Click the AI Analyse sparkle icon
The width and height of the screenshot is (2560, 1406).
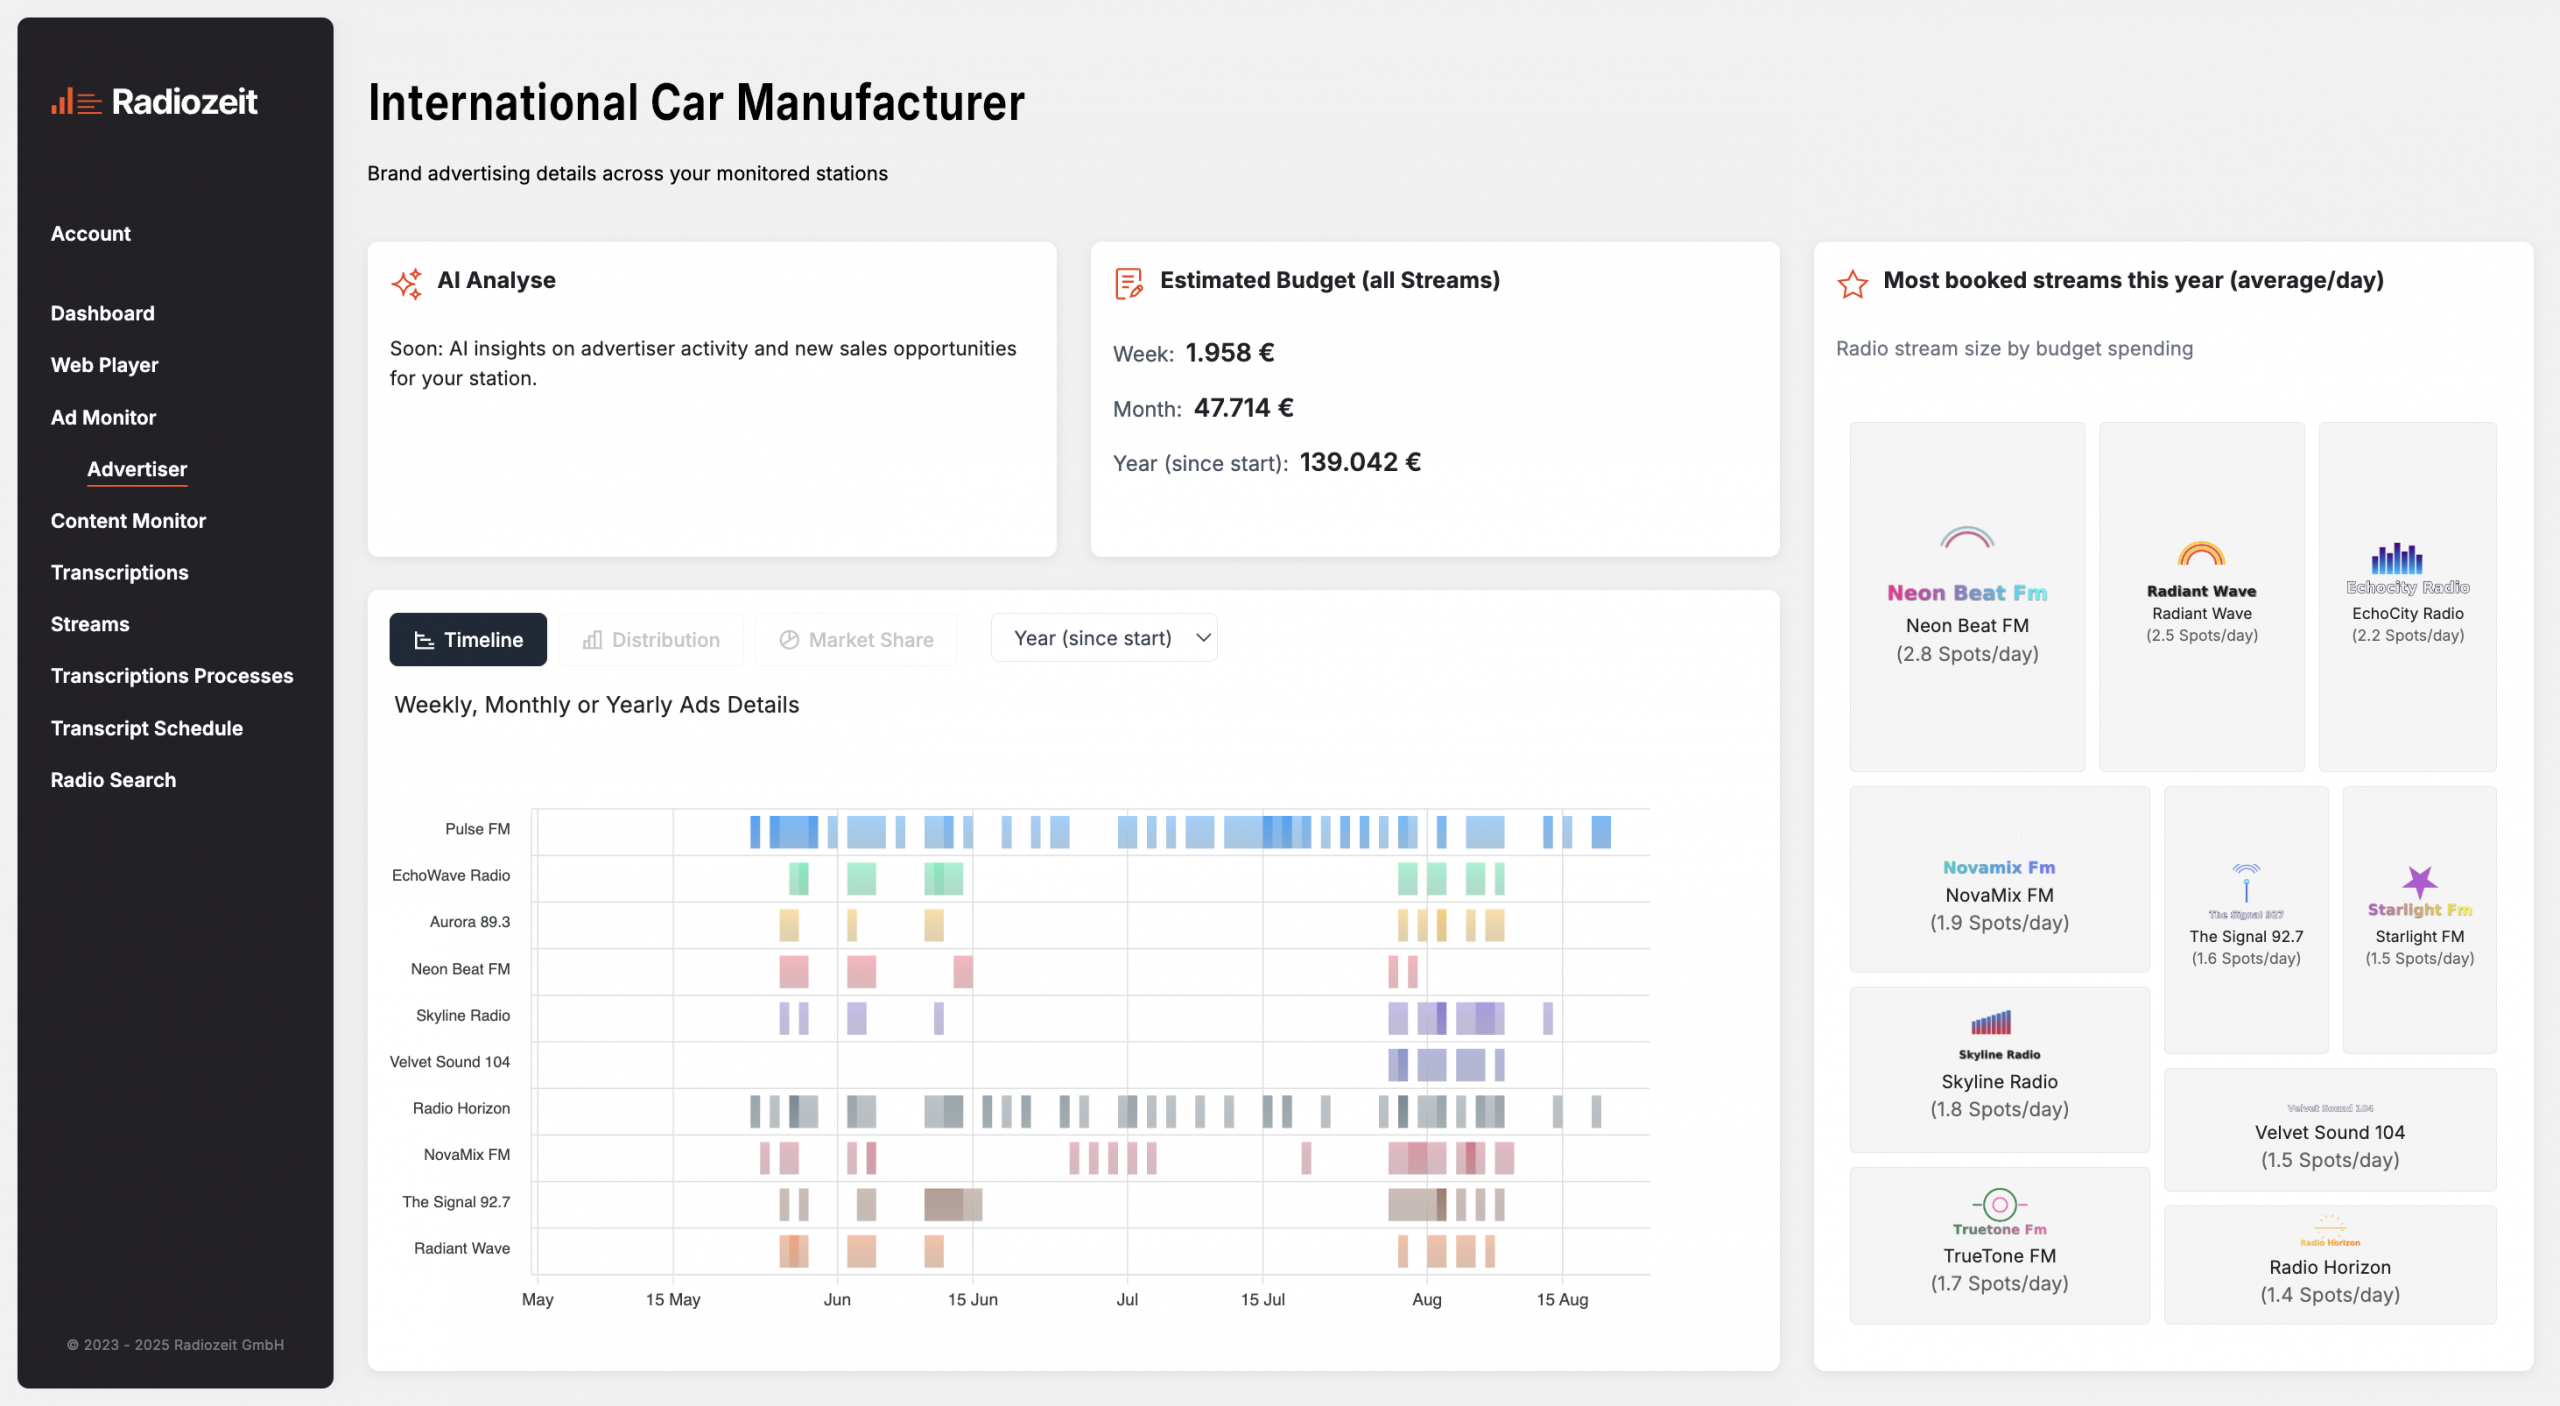click(407, 283)
